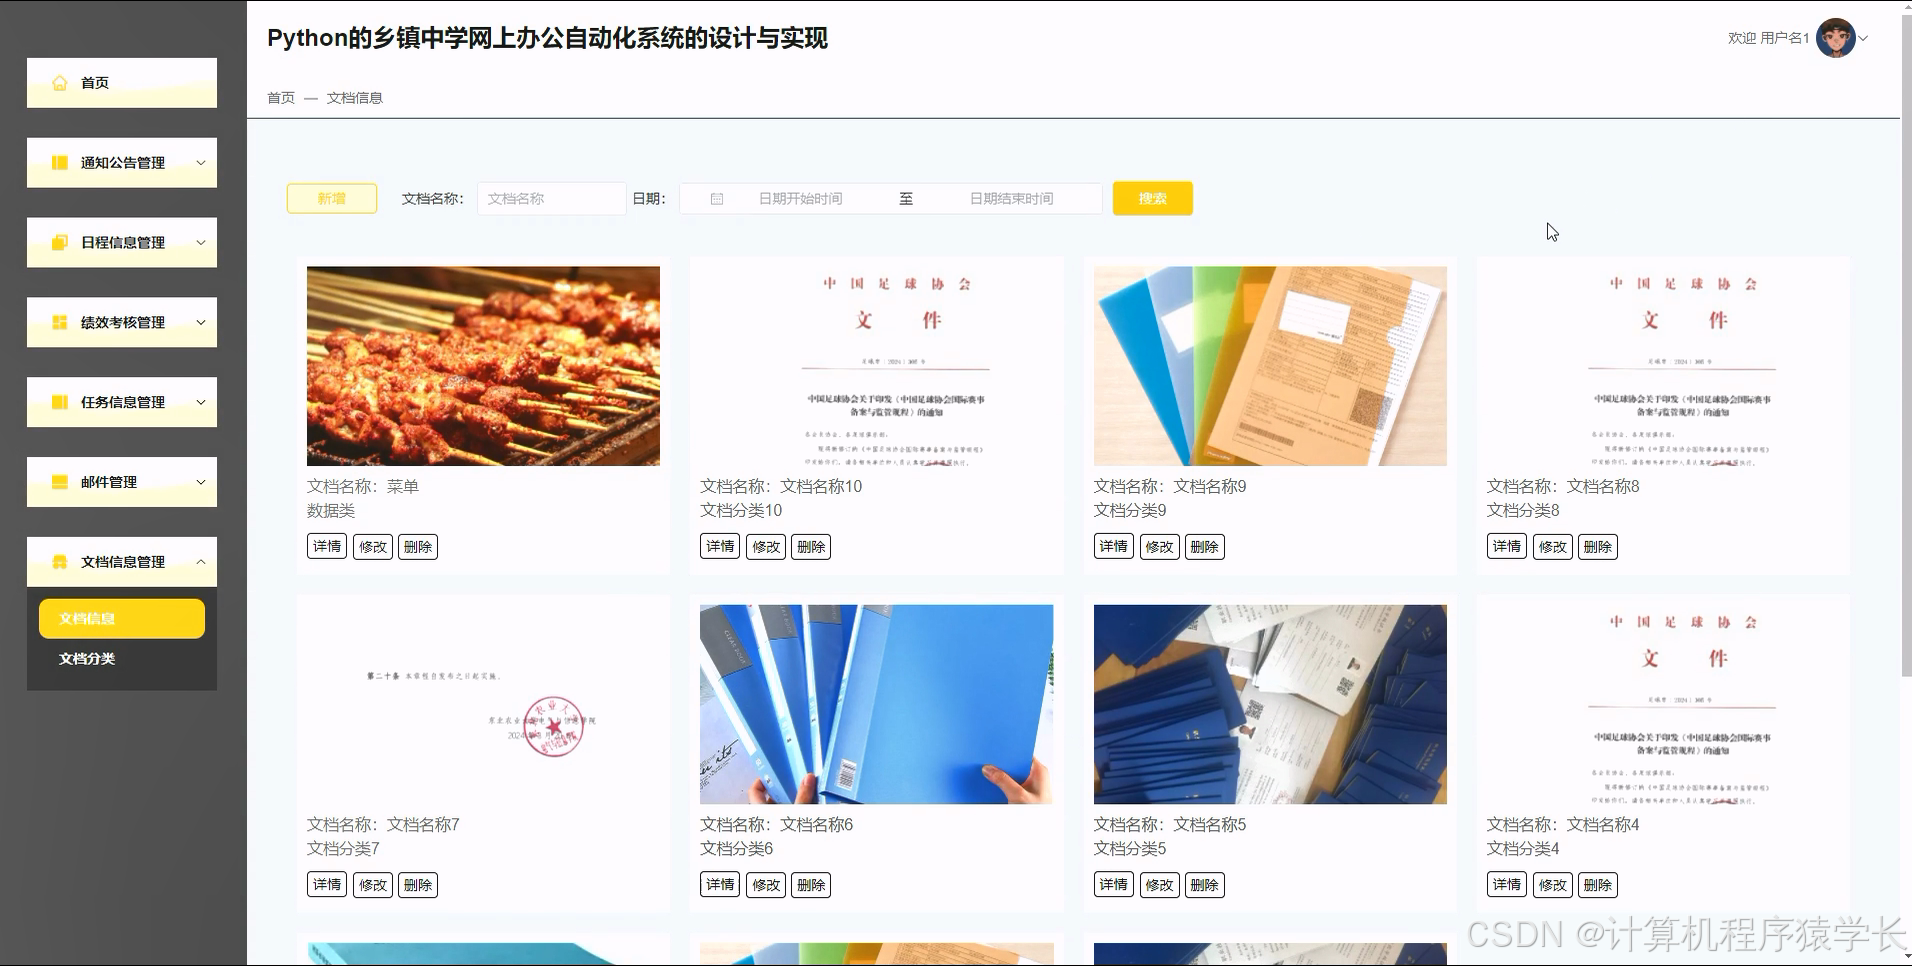Image resolution: width=1912 pixels, height=966 pixels.
Task: Collapse the 文档信息管理 menu chevron
Action: [x=203, y=561]
